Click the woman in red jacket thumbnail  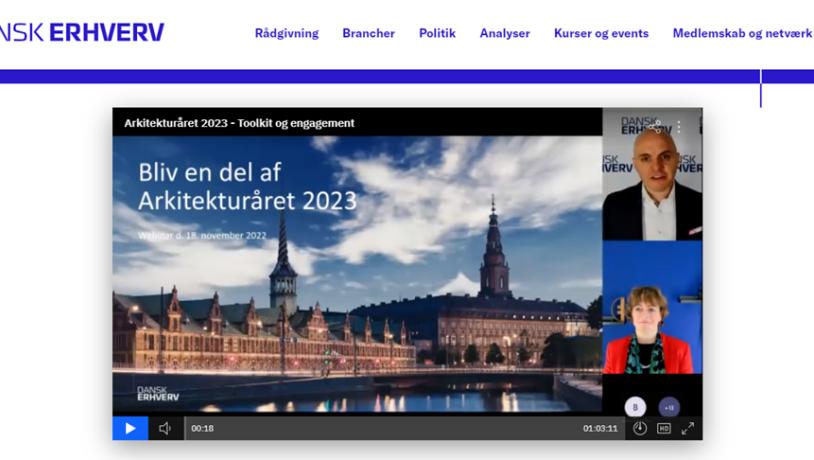click(x=652, y=307)
